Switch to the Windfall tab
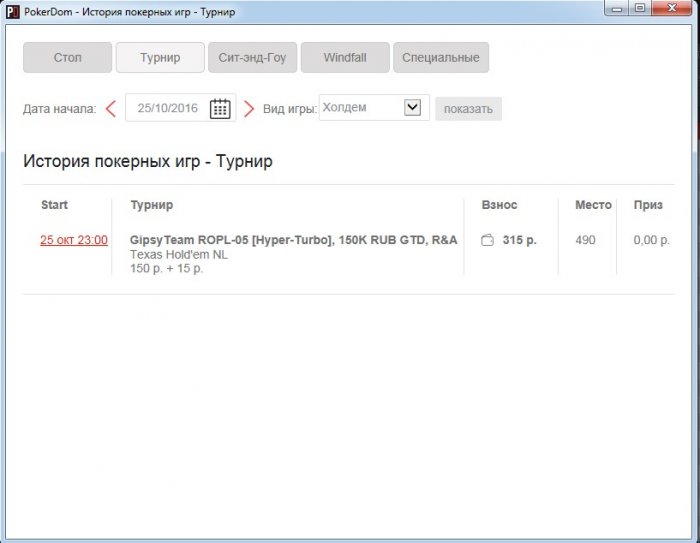 [345, 58]
